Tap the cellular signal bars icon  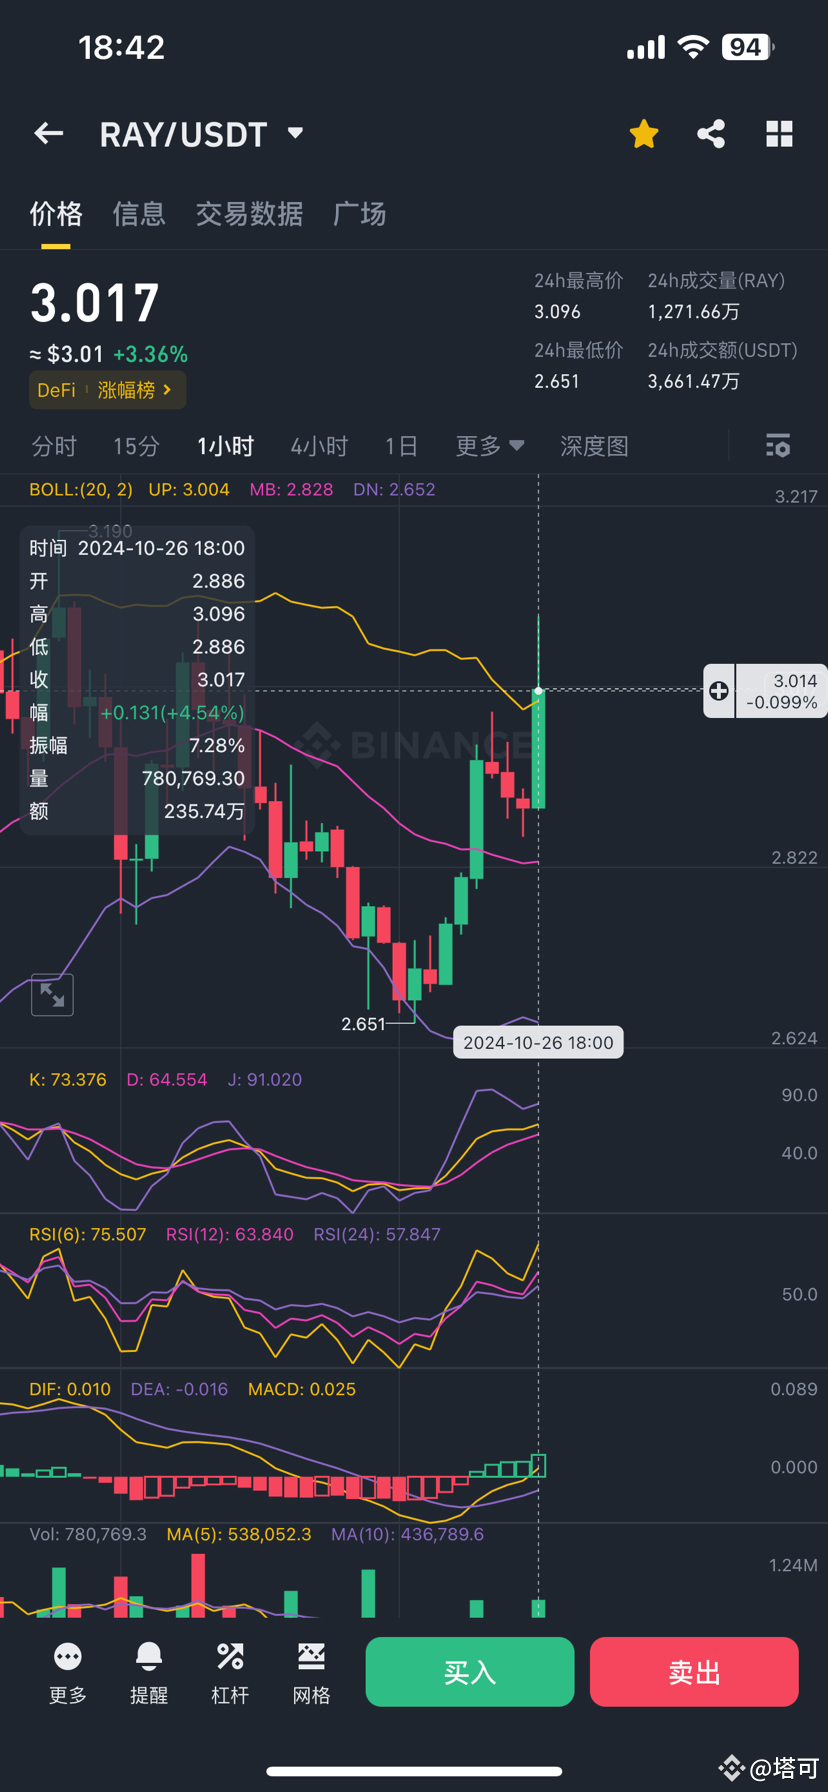point(646,47)
